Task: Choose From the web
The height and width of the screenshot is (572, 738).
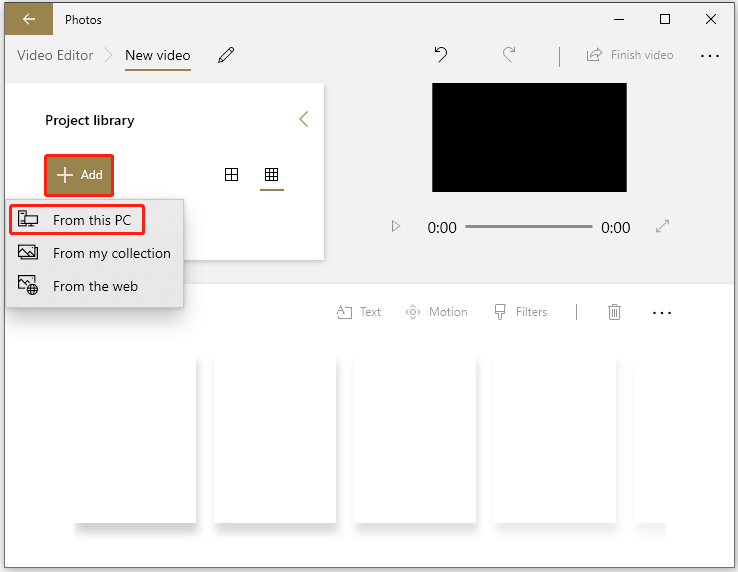Action: point(94,286)
